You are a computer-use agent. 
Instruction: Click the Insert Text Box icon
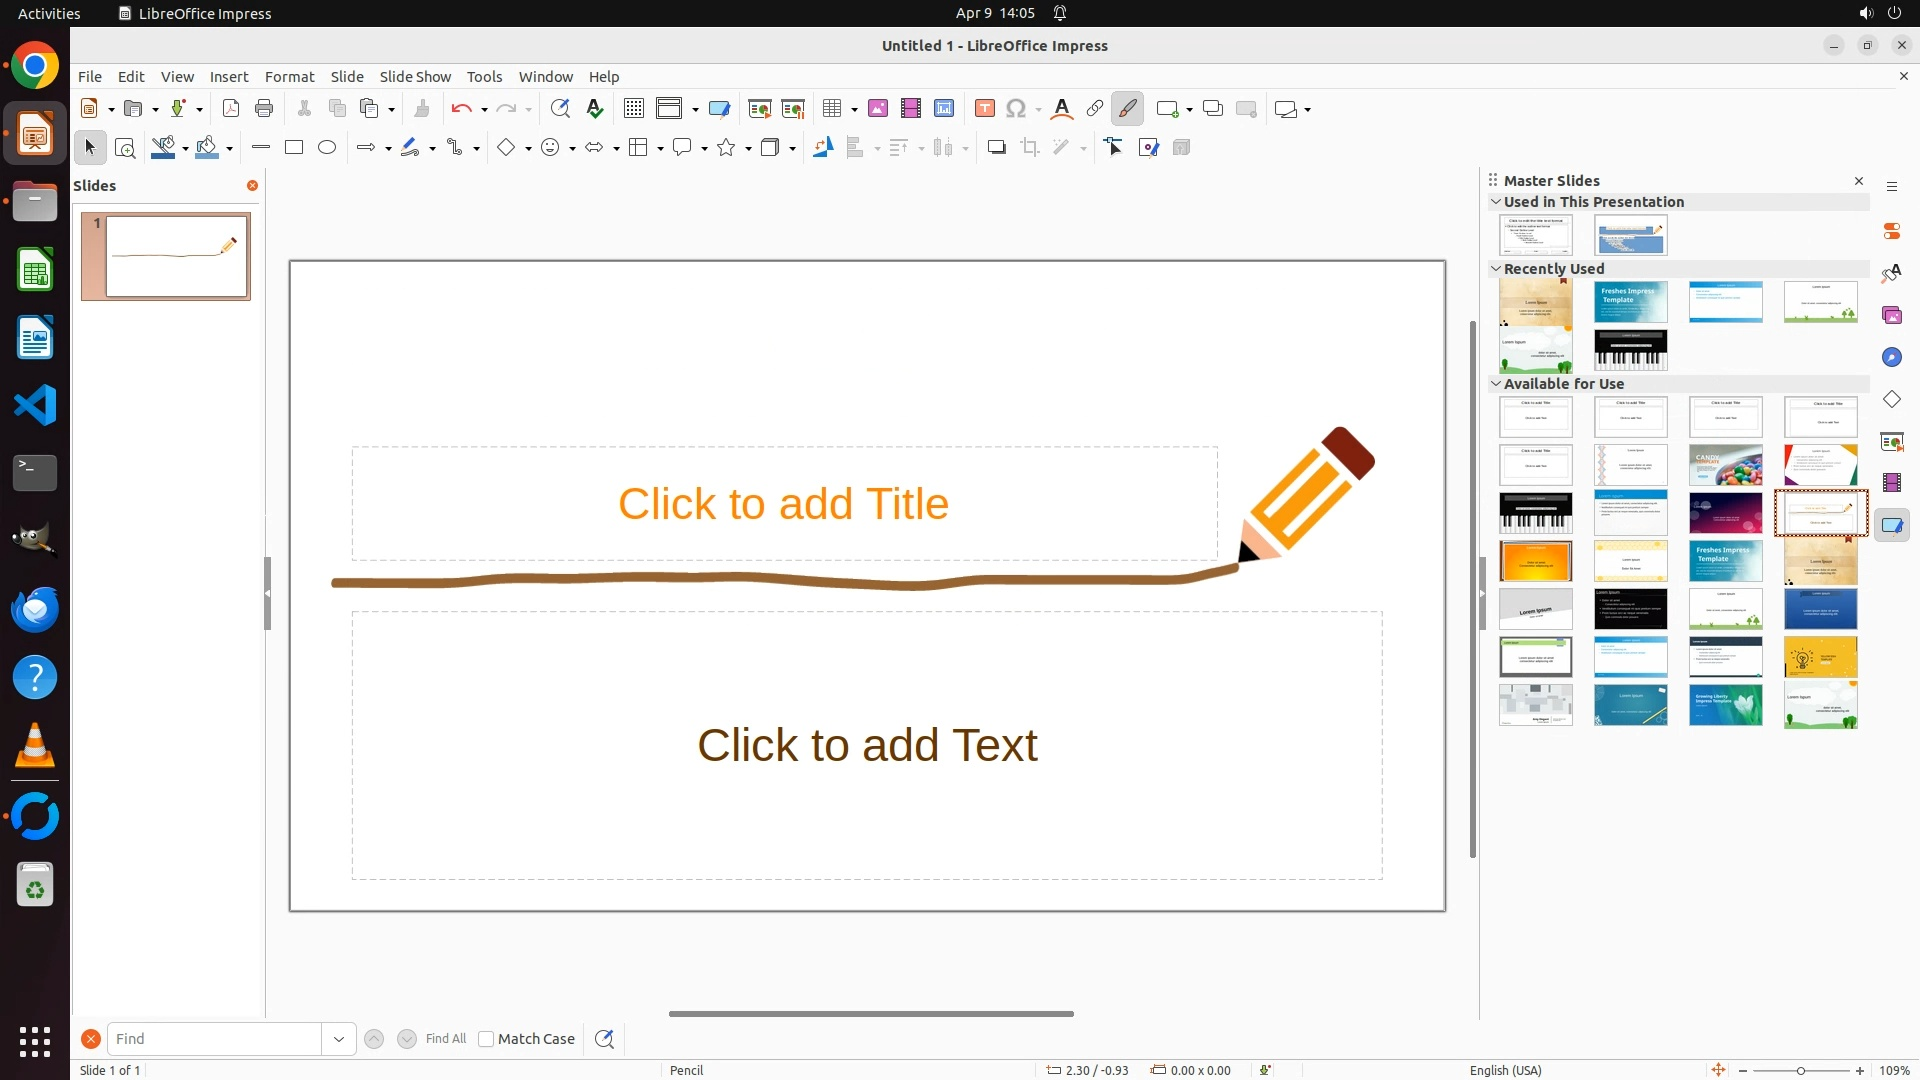984,109
